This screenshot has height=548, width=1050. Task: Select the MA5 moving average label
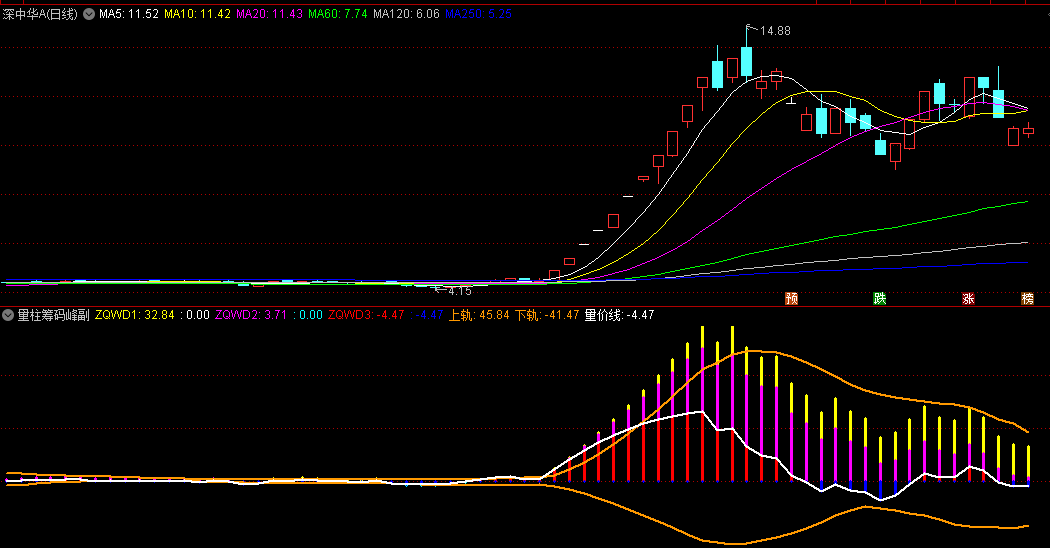[x=129, y=14]
